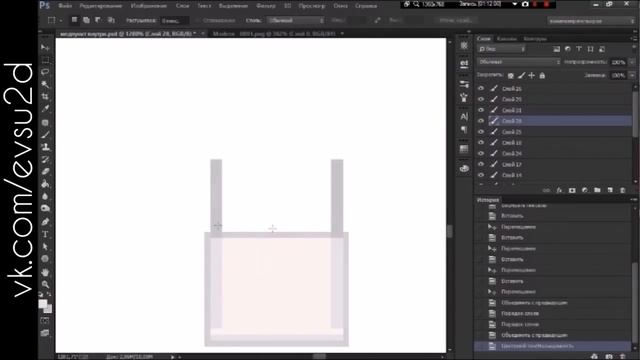
Task: Hide layer Слой 14 with eye icon
Action: coord(481,175)
